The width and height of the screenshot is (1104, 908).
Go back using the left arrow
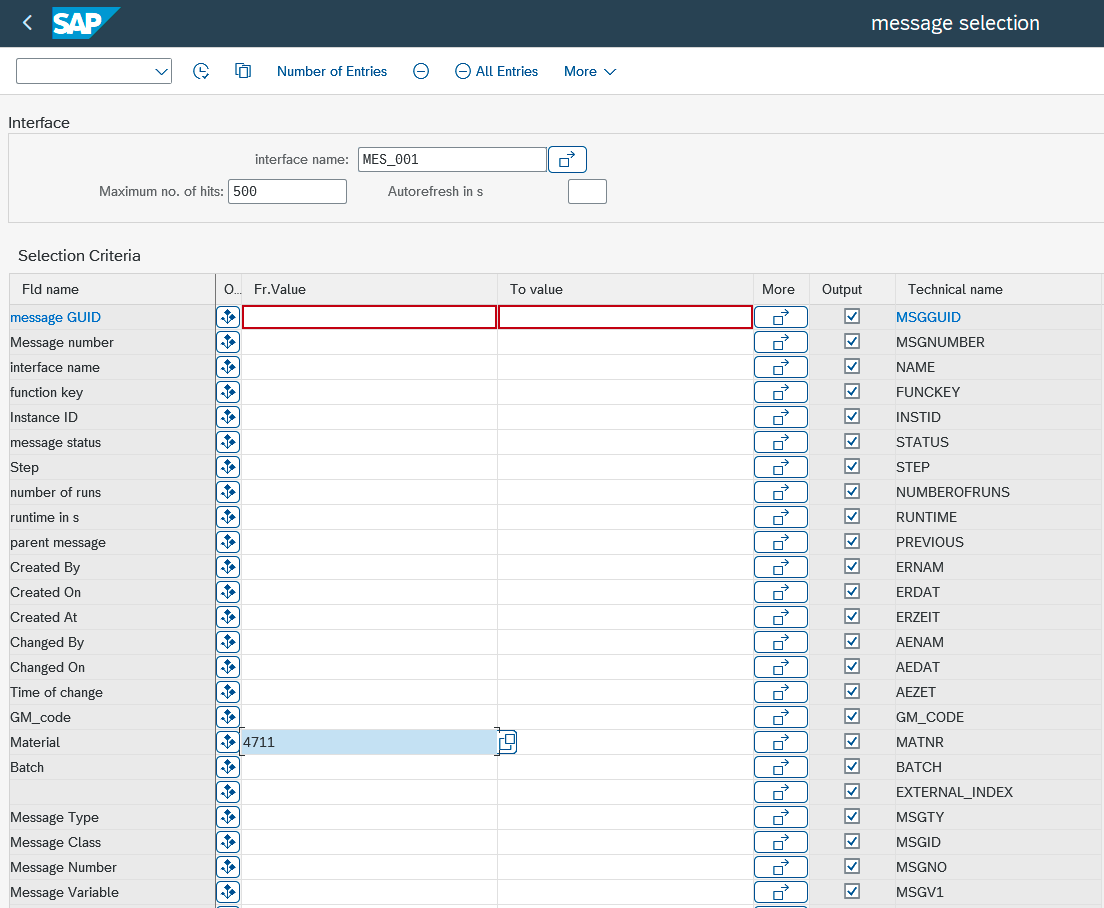point(27,23)
